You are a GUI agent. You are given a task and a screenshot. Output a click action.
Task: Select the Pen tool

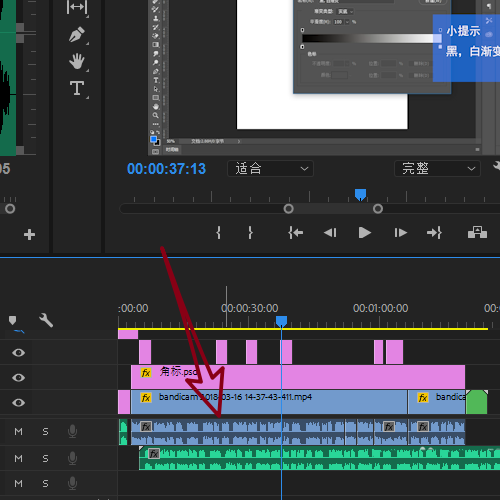click(77, 34)
